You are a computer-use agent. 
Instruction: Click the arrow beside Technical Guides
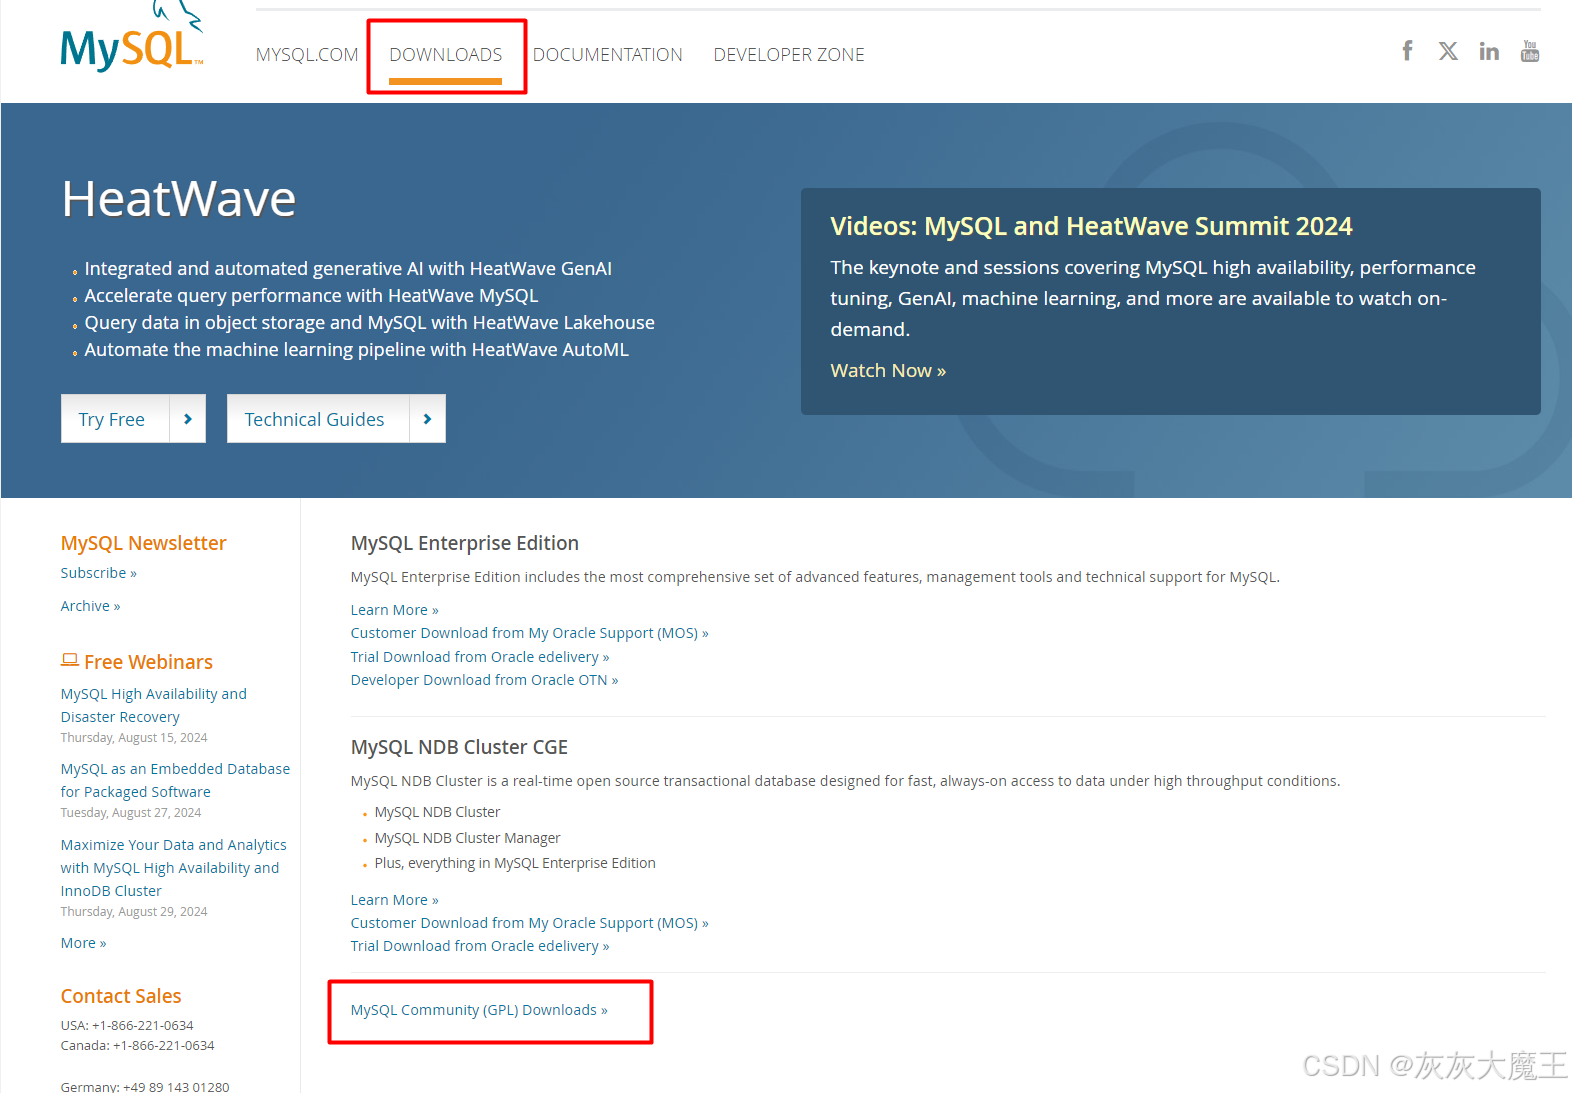pyautogui.click(x=428, y=419)
